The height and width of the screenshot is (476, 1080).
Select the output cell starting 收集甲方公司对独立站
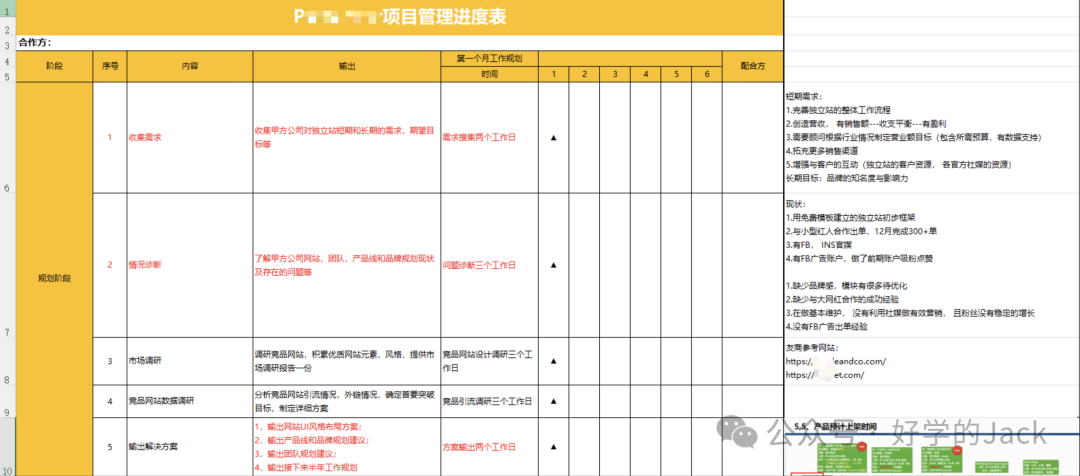click(347, 138)
